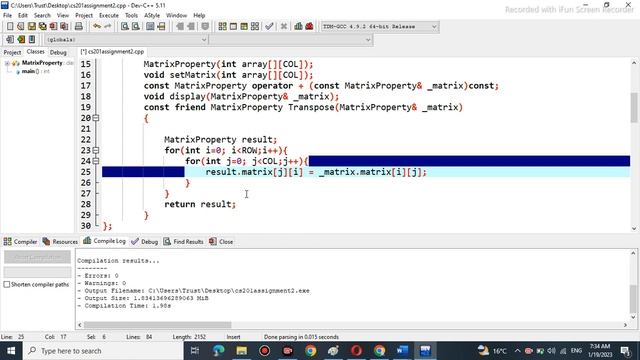Click the Syntax Check checkmark icon
This screenshot has width=640, height=360.
[269, 27]
